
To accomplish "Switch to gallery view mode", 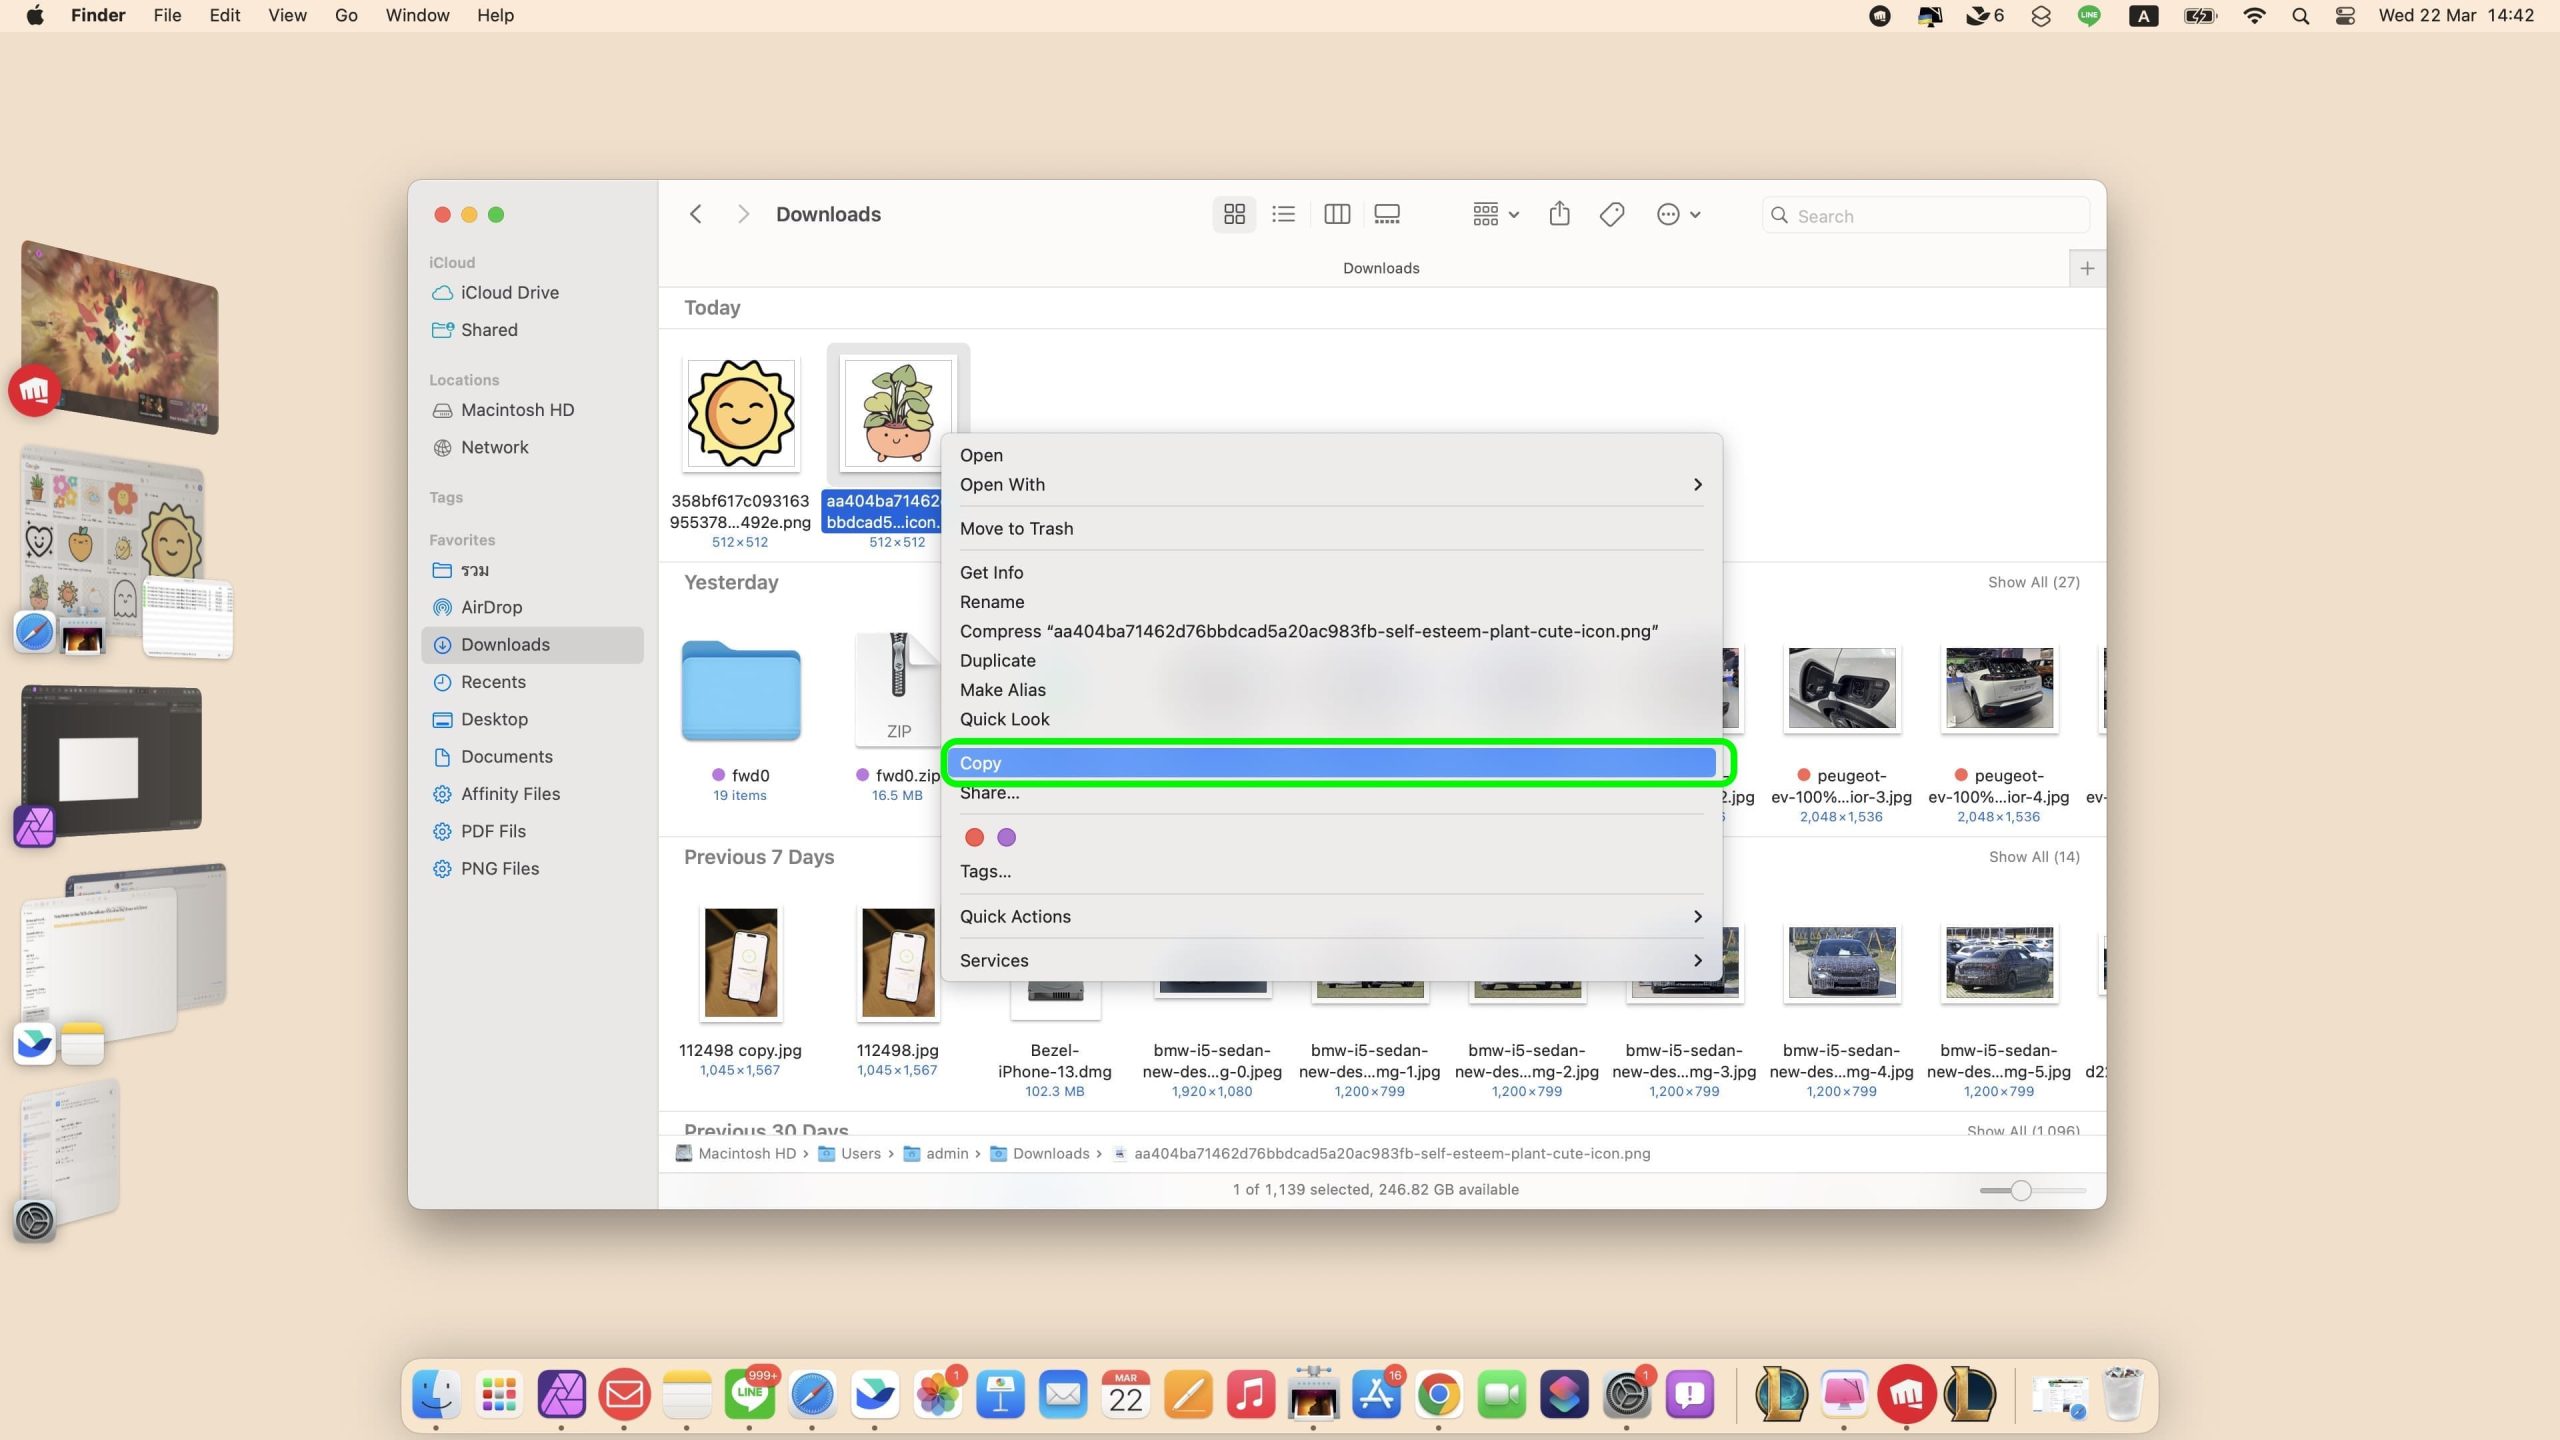I will 1387,214.
